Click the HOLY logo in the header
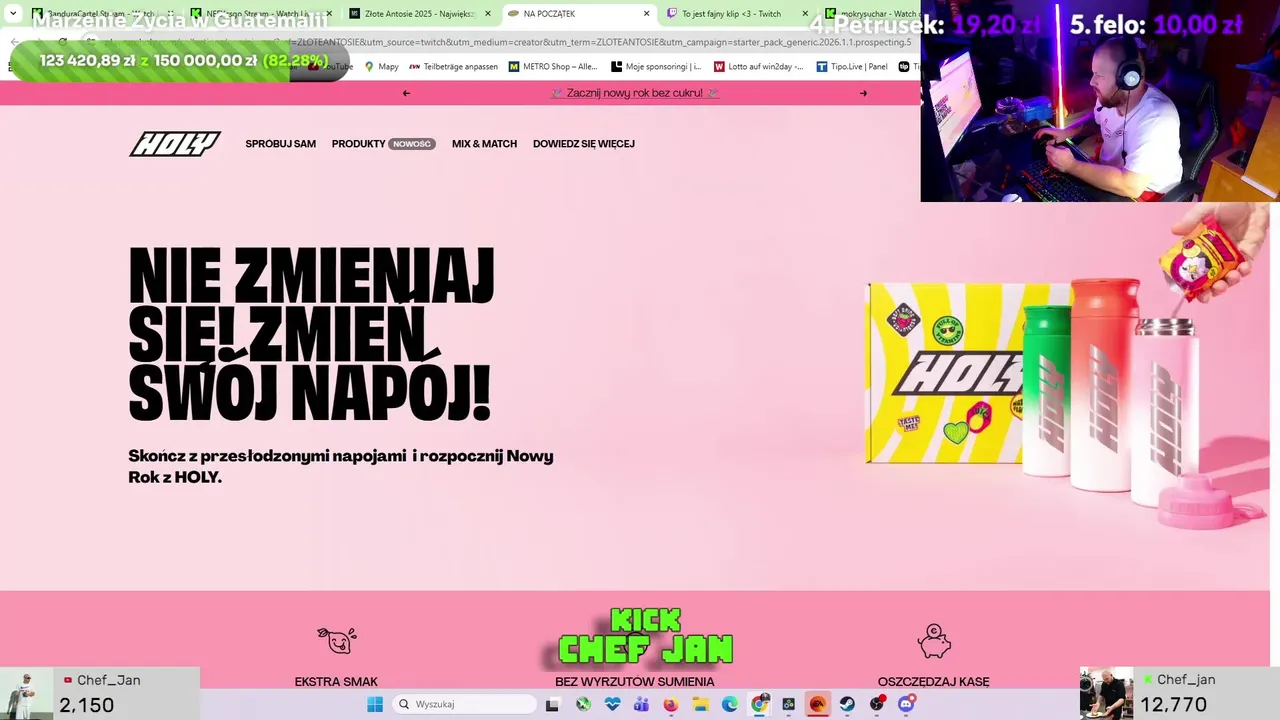Image resolution: width=1280 pixels, height=720 pixels. (175, 144)
